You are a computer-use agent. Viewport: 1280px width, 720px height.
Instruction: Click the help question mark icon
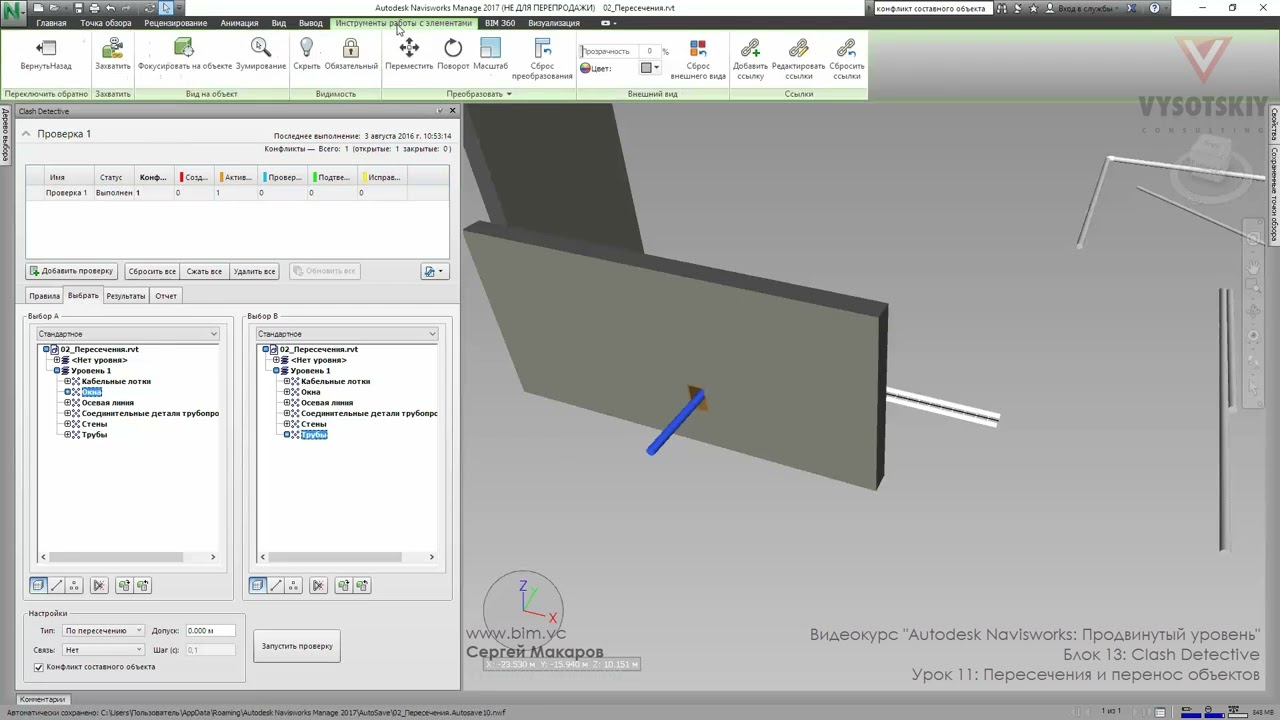pyautogui.click(x=1154, y=8)
